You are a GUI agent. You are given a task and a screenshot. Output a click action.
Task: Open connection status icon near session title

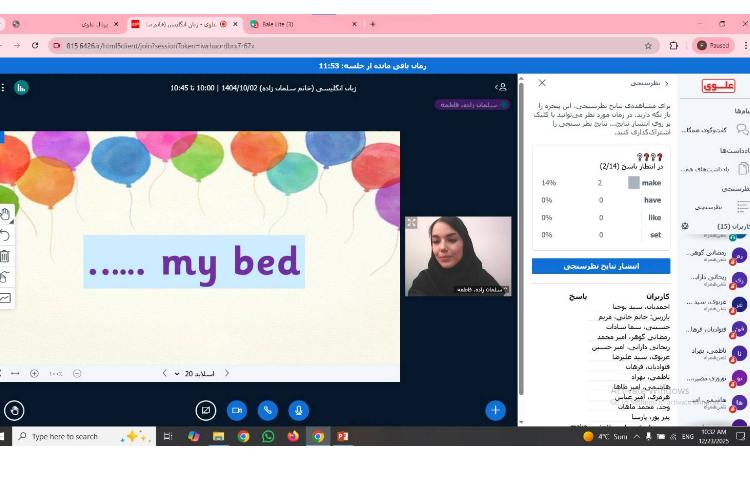click(21, 87)
